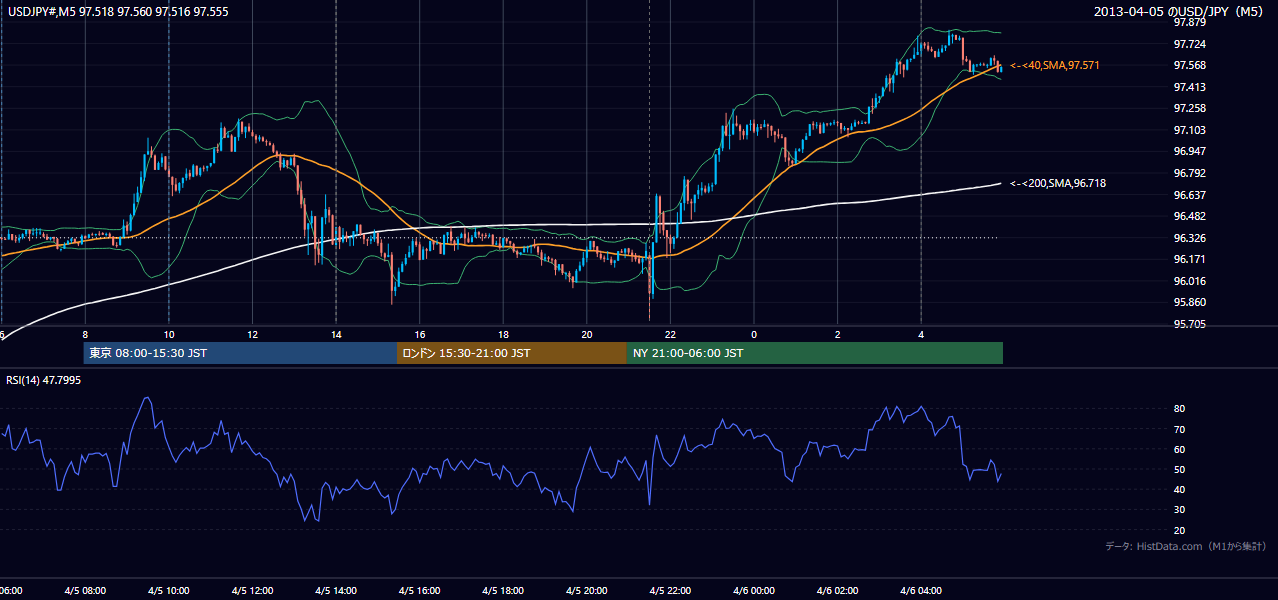Click the hour tick 22 under the price chart
The image size is (1278, 600).
tap(670, 335)
